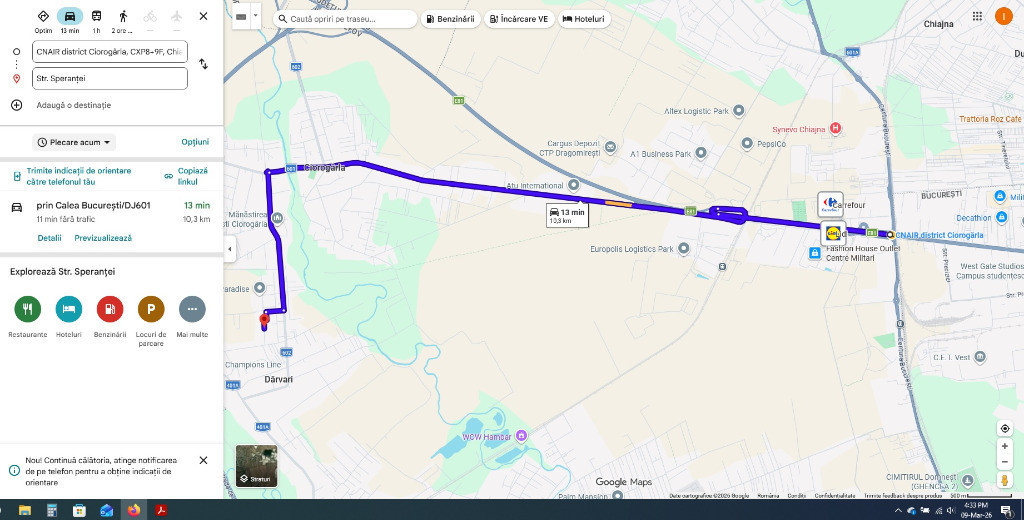Open the Opțiuni route options
1024x520 pixels.
(x=195, y=142)
